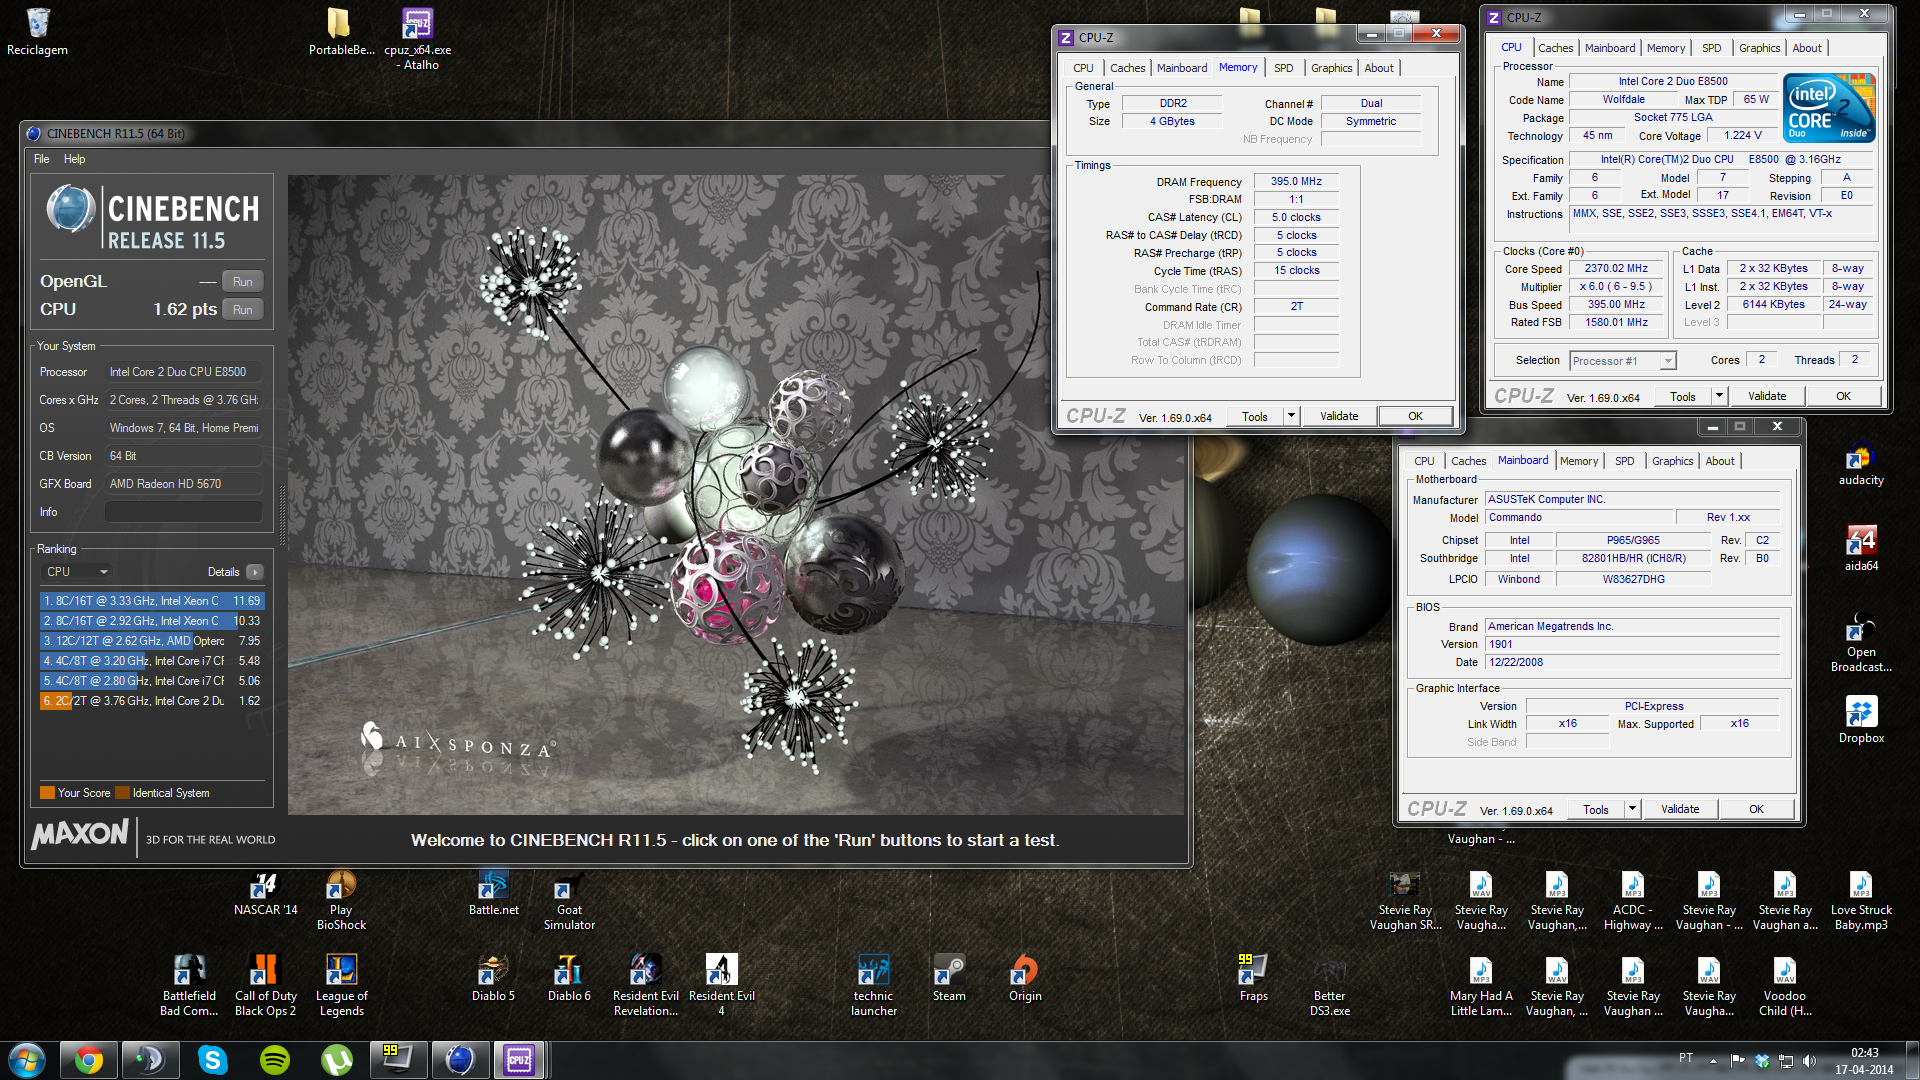This screenshot has height=1080, width=1920.
Task: Select ranking row 12C/12T @ 2.62 GHz AMD
Action: coord(152,641)
